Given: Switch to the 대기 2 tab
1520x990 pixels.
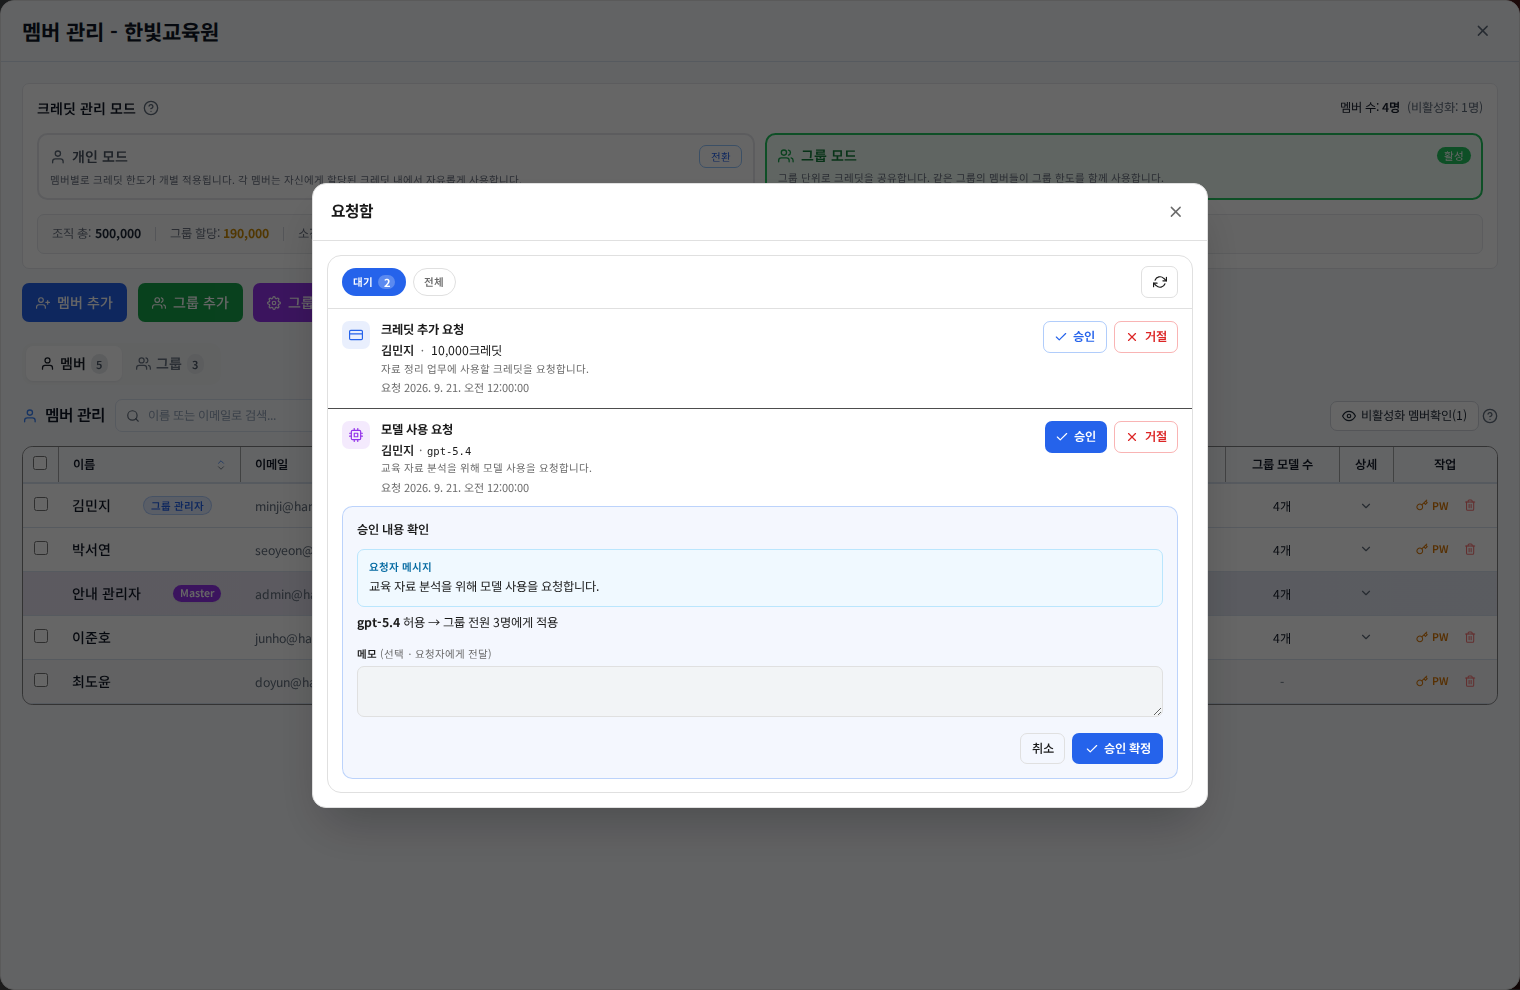Looking at the screenshot, I should (374, 282).
